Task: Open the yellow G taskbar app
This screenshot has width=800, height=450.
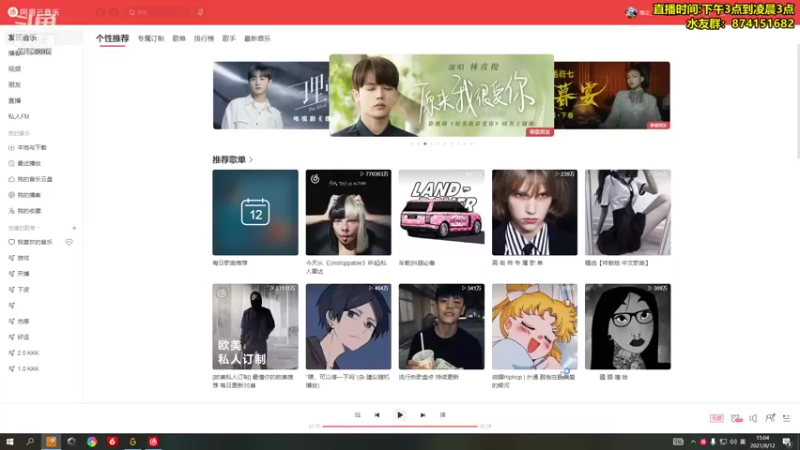Action: coord(133,442)
